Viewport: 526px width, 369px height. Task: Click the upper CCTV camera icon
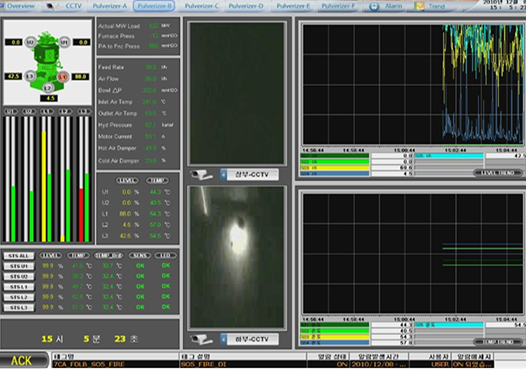click(x=201, y=175)
